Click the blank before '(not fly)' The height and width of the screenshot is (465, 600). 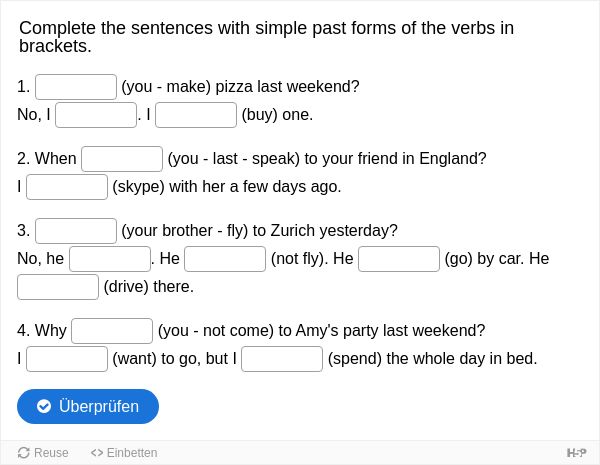pos(225,259)
